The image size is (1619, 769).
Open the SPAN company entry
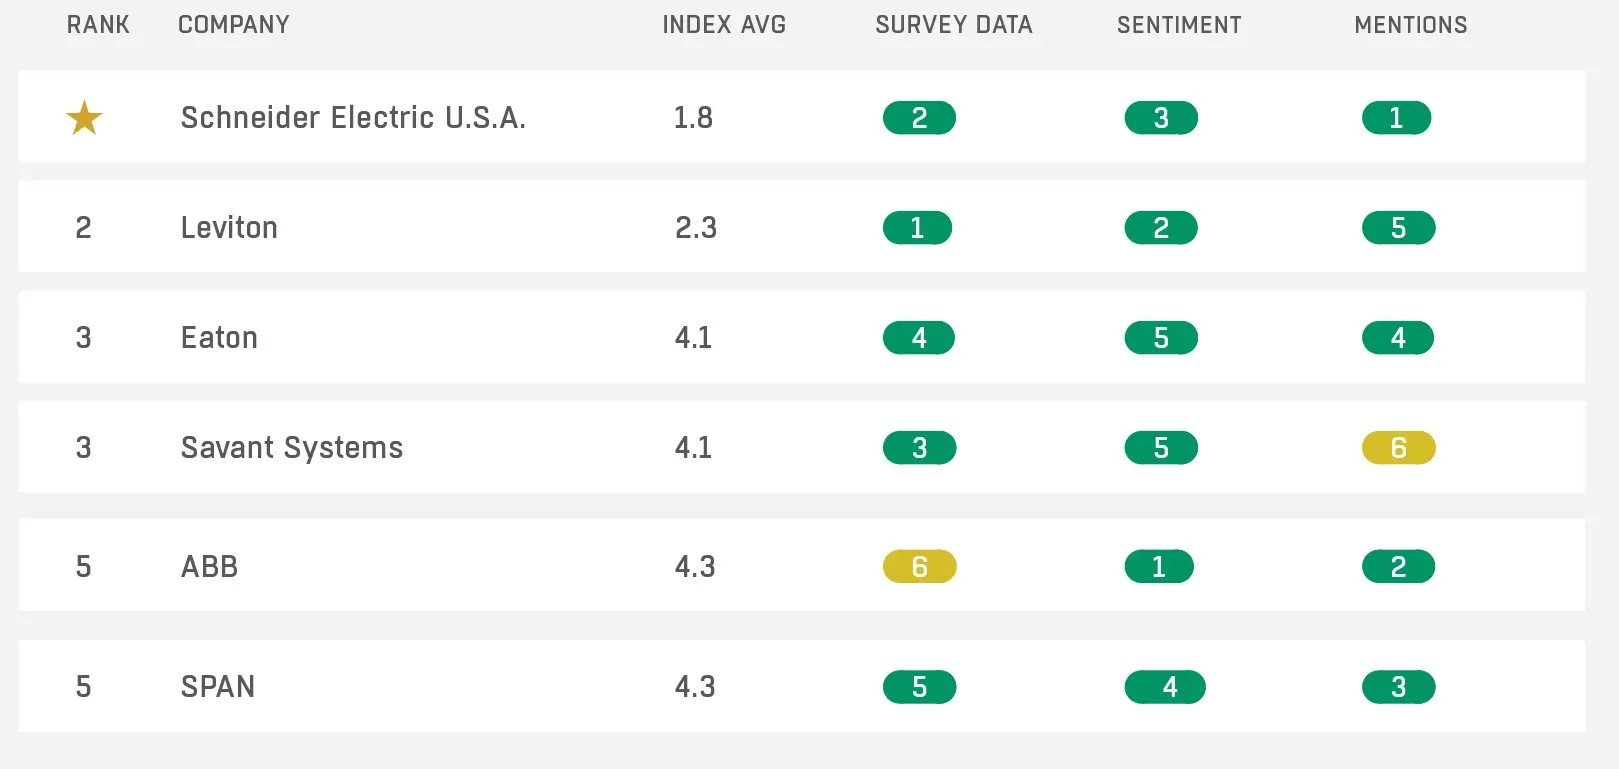click(x=217, y=687)
